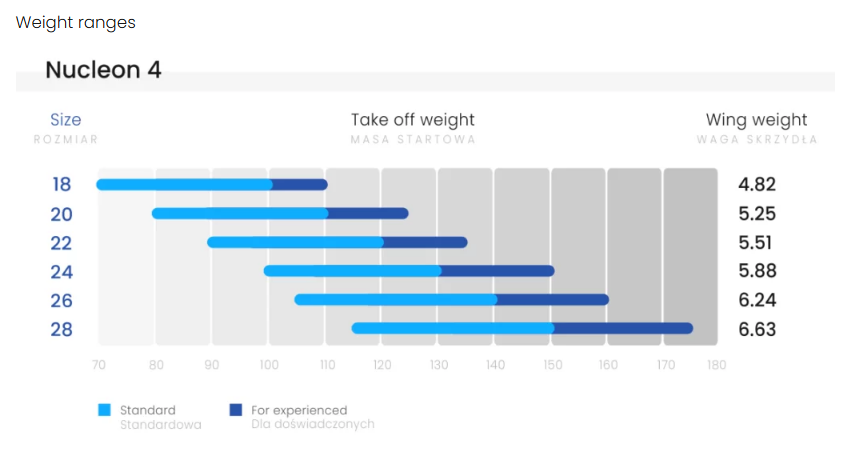
Task: Select size 26 row label
Action: [62, 301]
